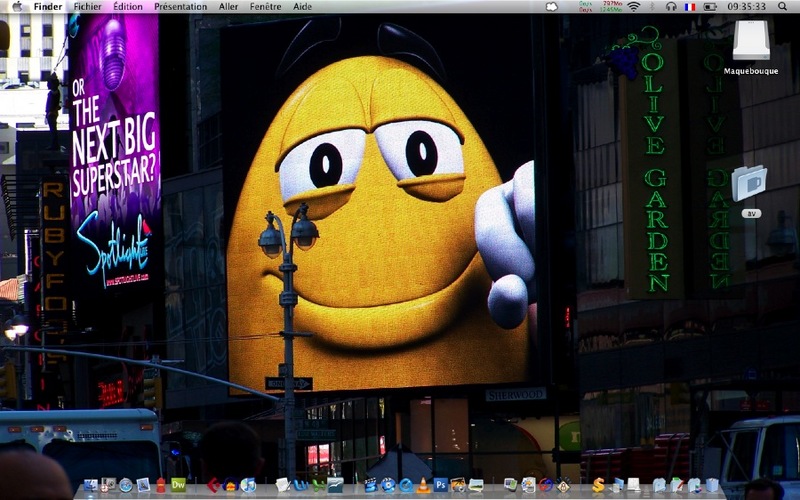The image size is (800, 500).
Task: Open the Aide menu
Action: (x=303, y=7)
